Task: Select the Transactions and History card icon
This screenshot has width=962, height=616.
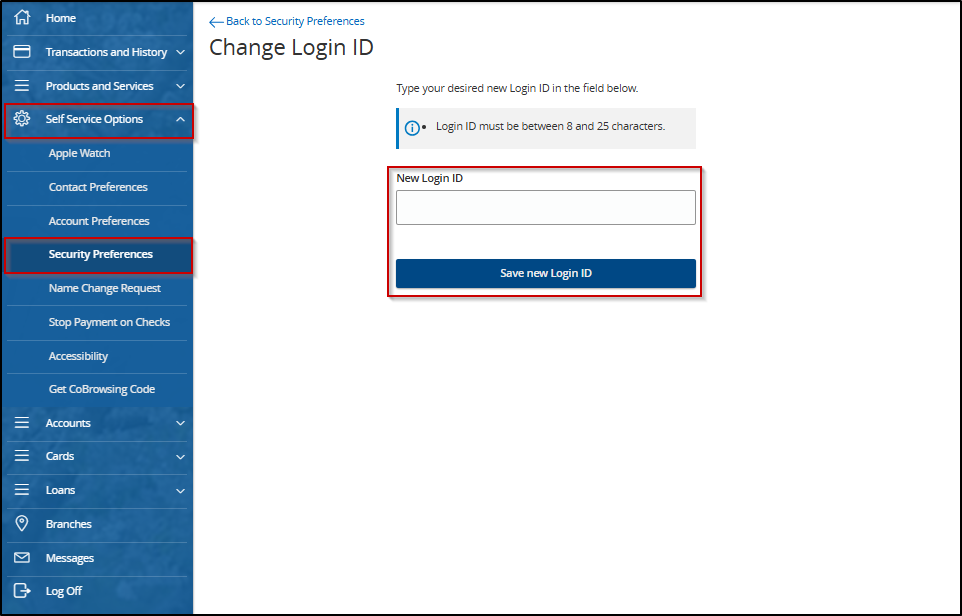Action: pos(22,51)
